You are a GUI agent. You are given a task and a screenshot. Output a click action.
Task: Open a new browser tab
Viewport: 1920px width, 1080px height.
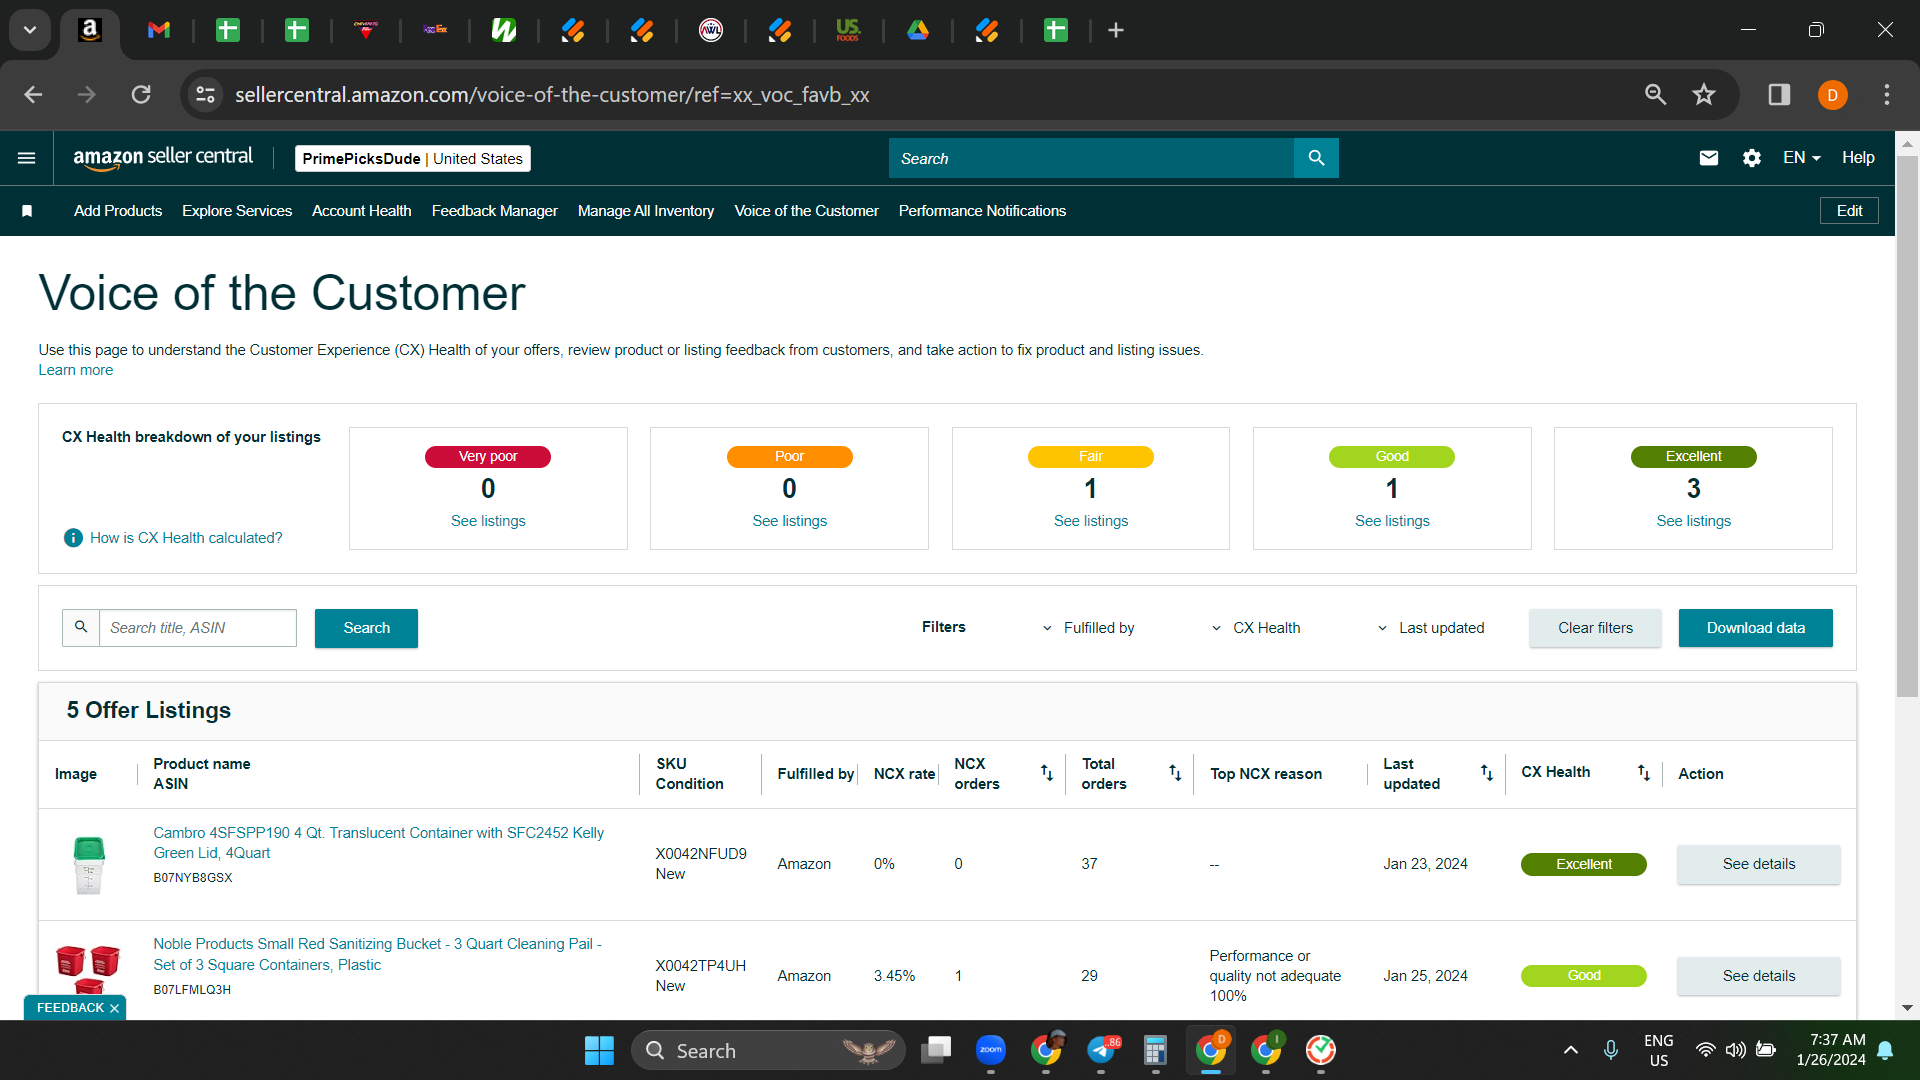point(1116,31)
